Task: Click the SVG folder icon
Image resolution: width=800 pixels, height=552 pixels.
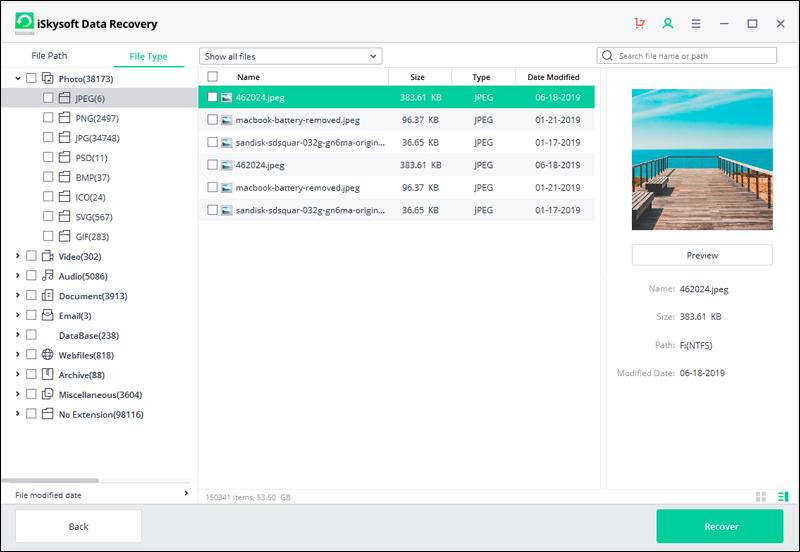Action: [x=64, y=216]
